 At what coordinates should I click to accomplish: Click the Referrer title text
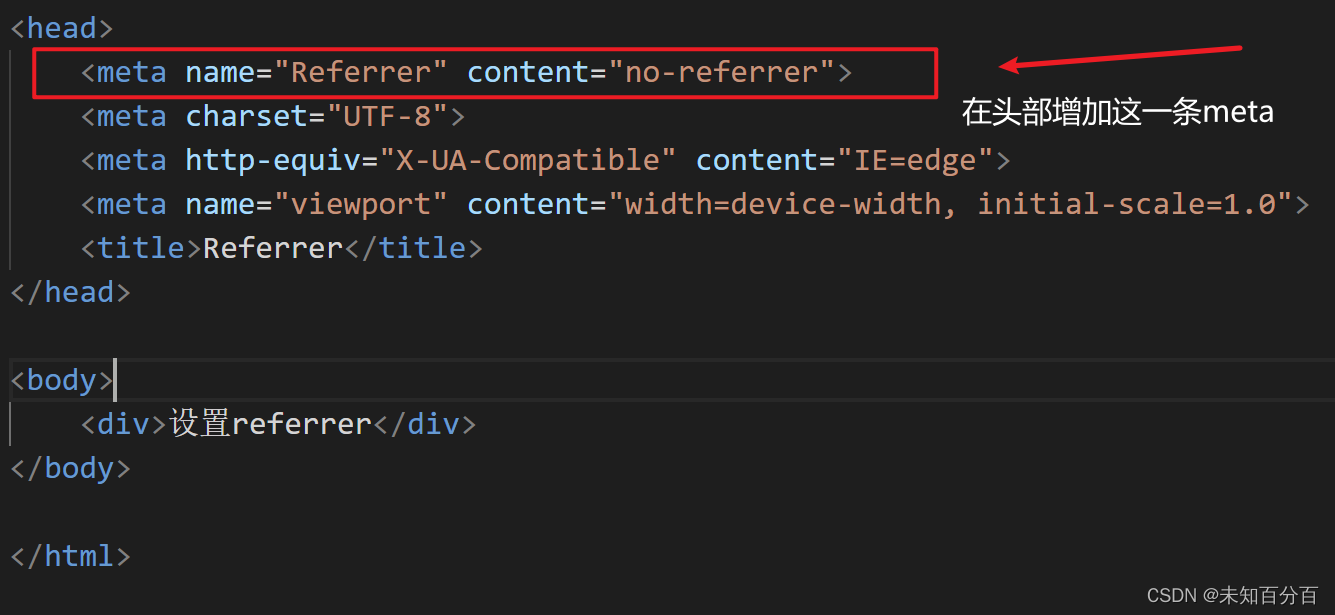273,248
